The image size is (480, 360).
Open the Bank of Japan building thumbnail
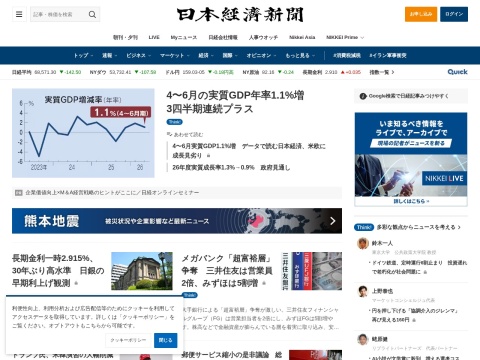pyautogui.click(x=142, y=271)
